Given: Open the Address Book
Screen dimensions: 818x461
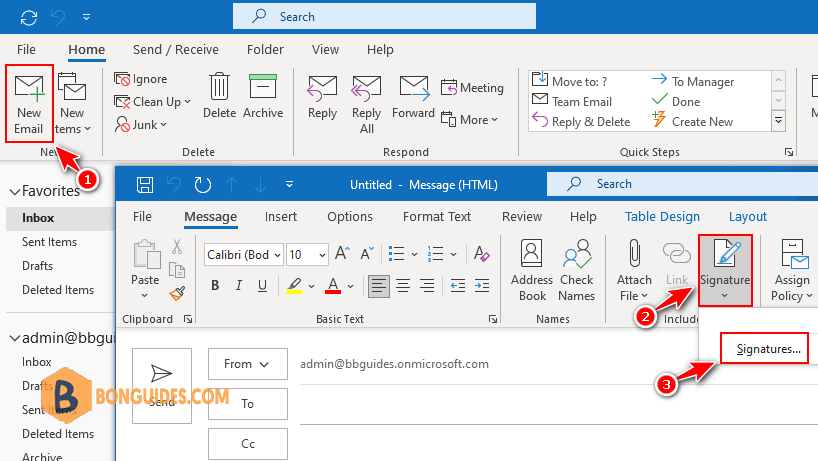Looking at the screenshot, I should pyautogui.click(x=532, y=270).
